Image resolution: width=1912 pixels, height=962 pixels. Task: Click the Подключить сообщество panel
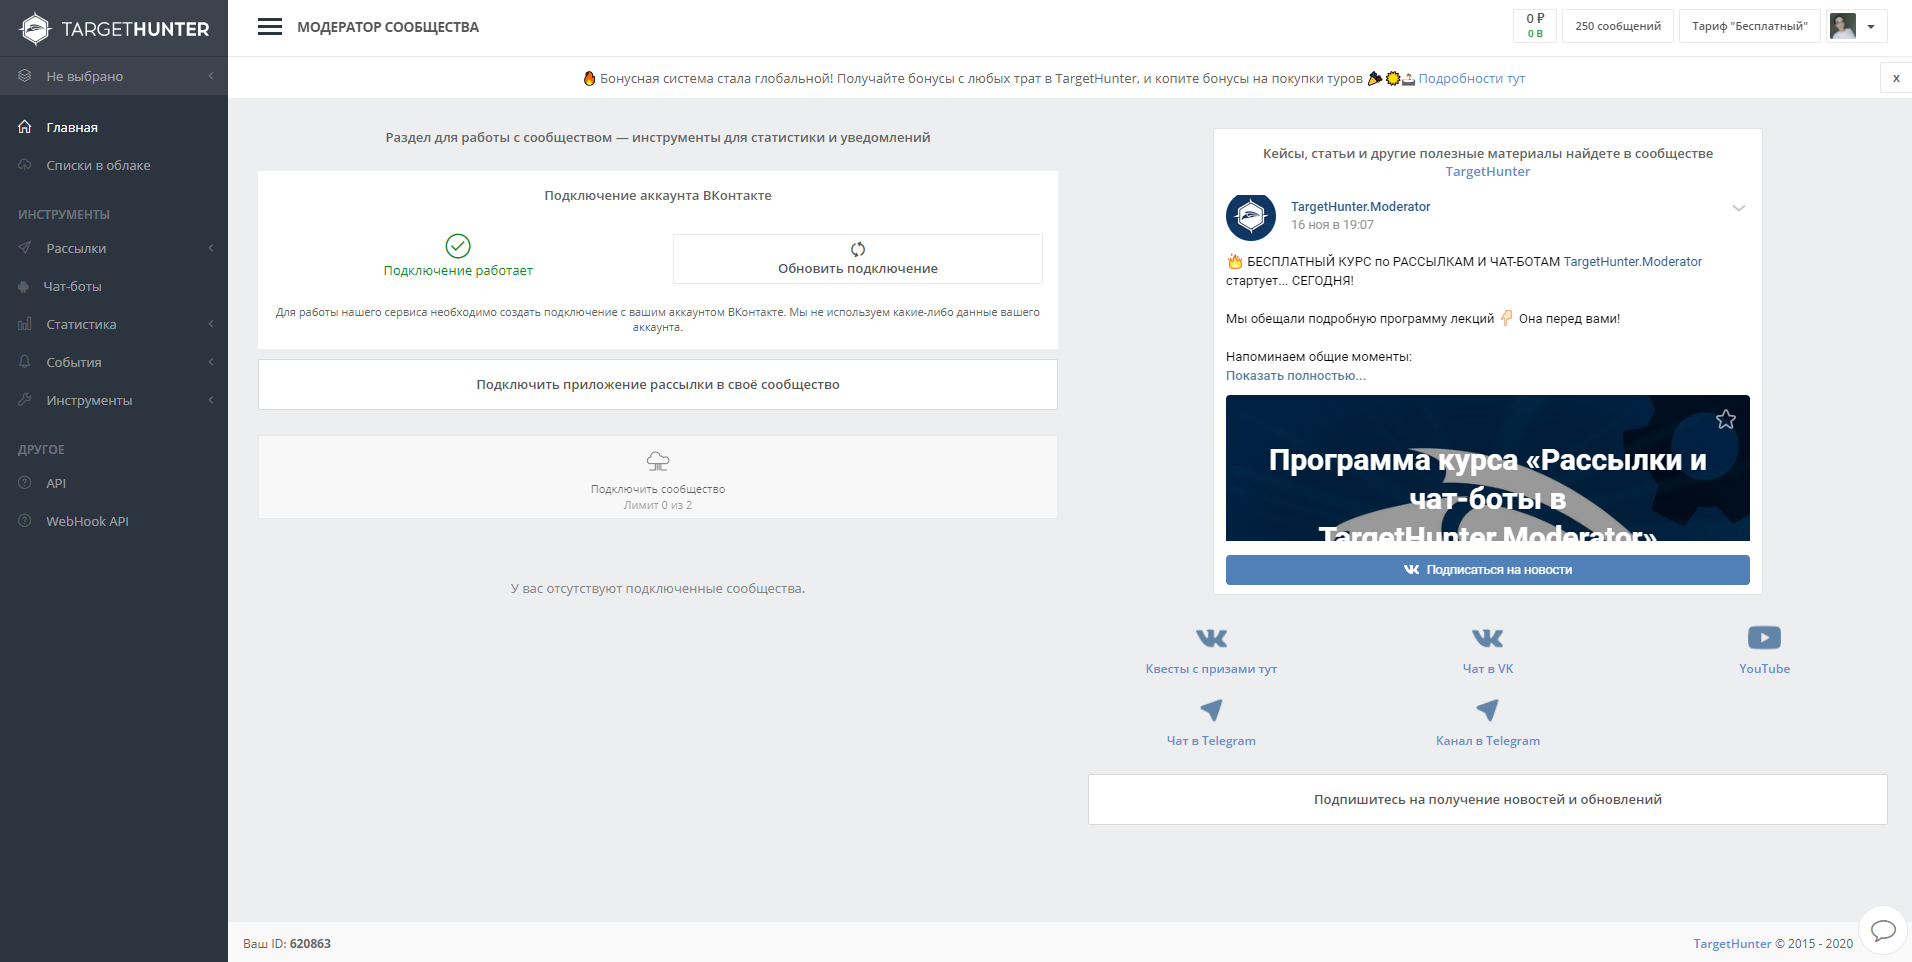coord(658,477)
